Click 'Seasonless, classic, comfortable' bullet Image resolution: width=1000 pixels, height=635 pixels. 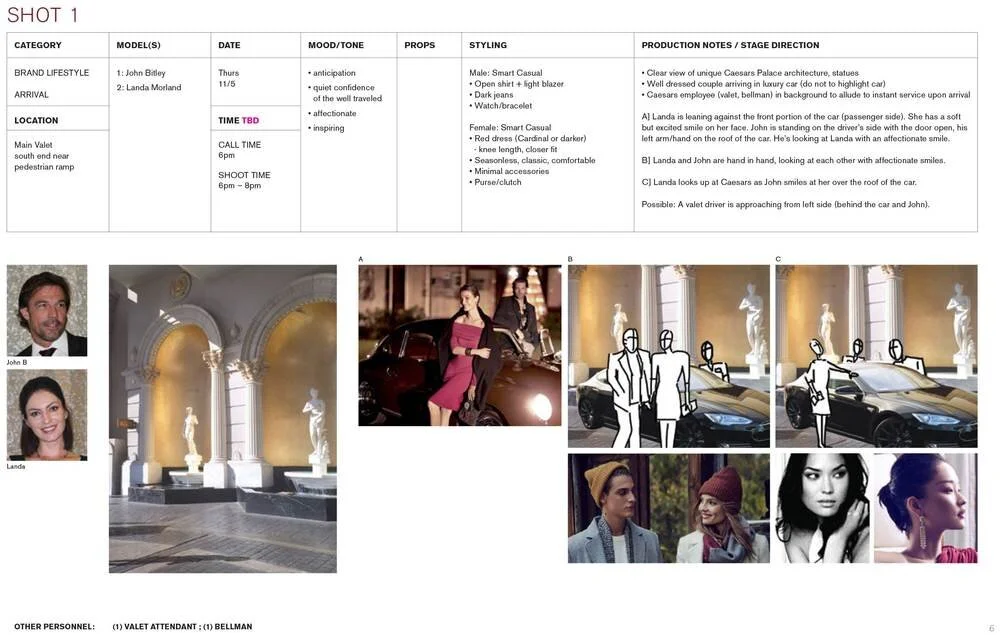click(533, 160)
